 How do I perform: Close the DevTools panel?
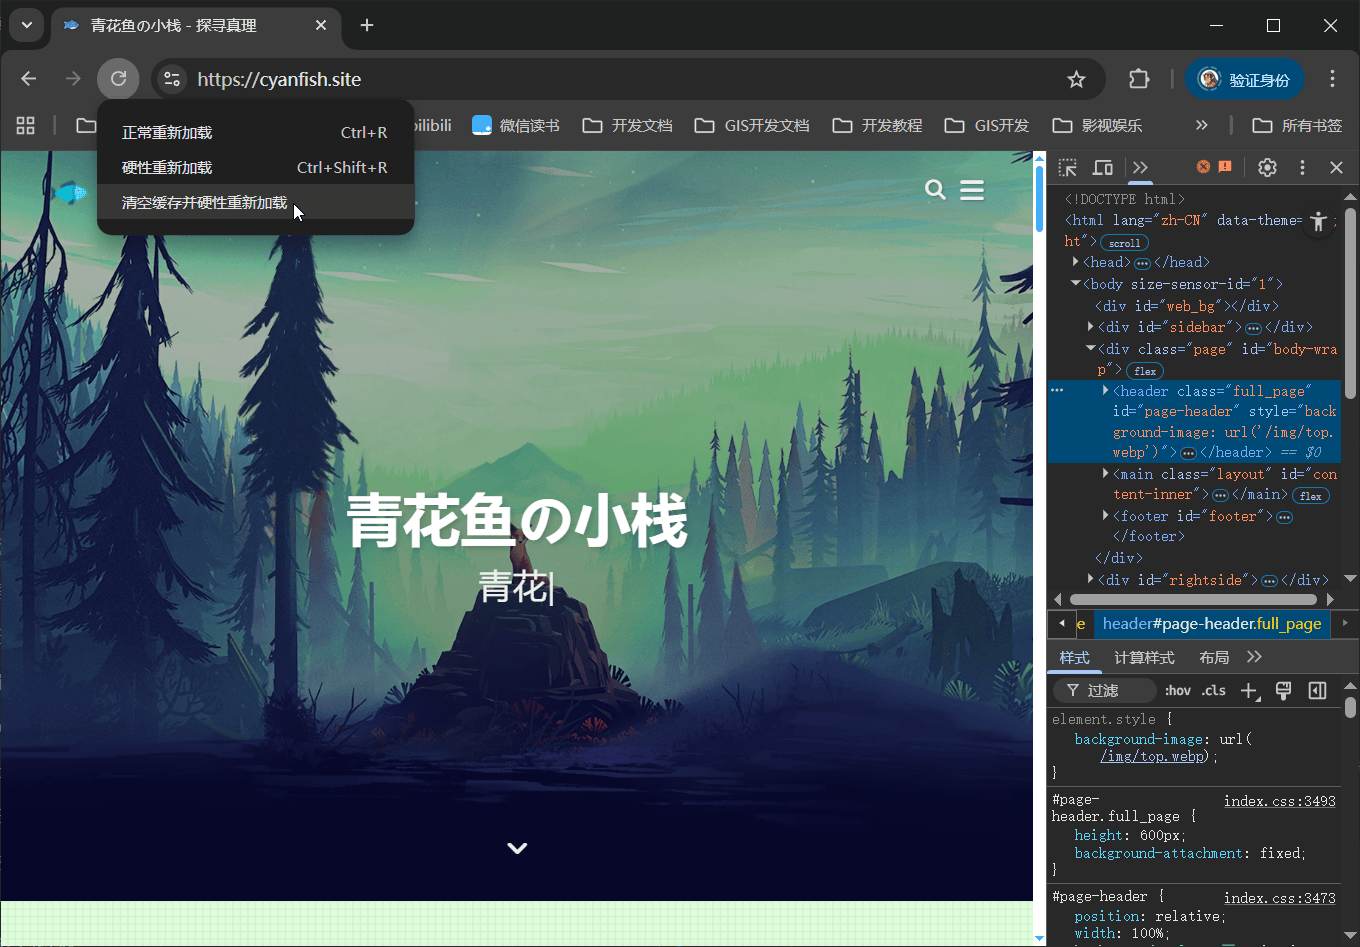1336,167
